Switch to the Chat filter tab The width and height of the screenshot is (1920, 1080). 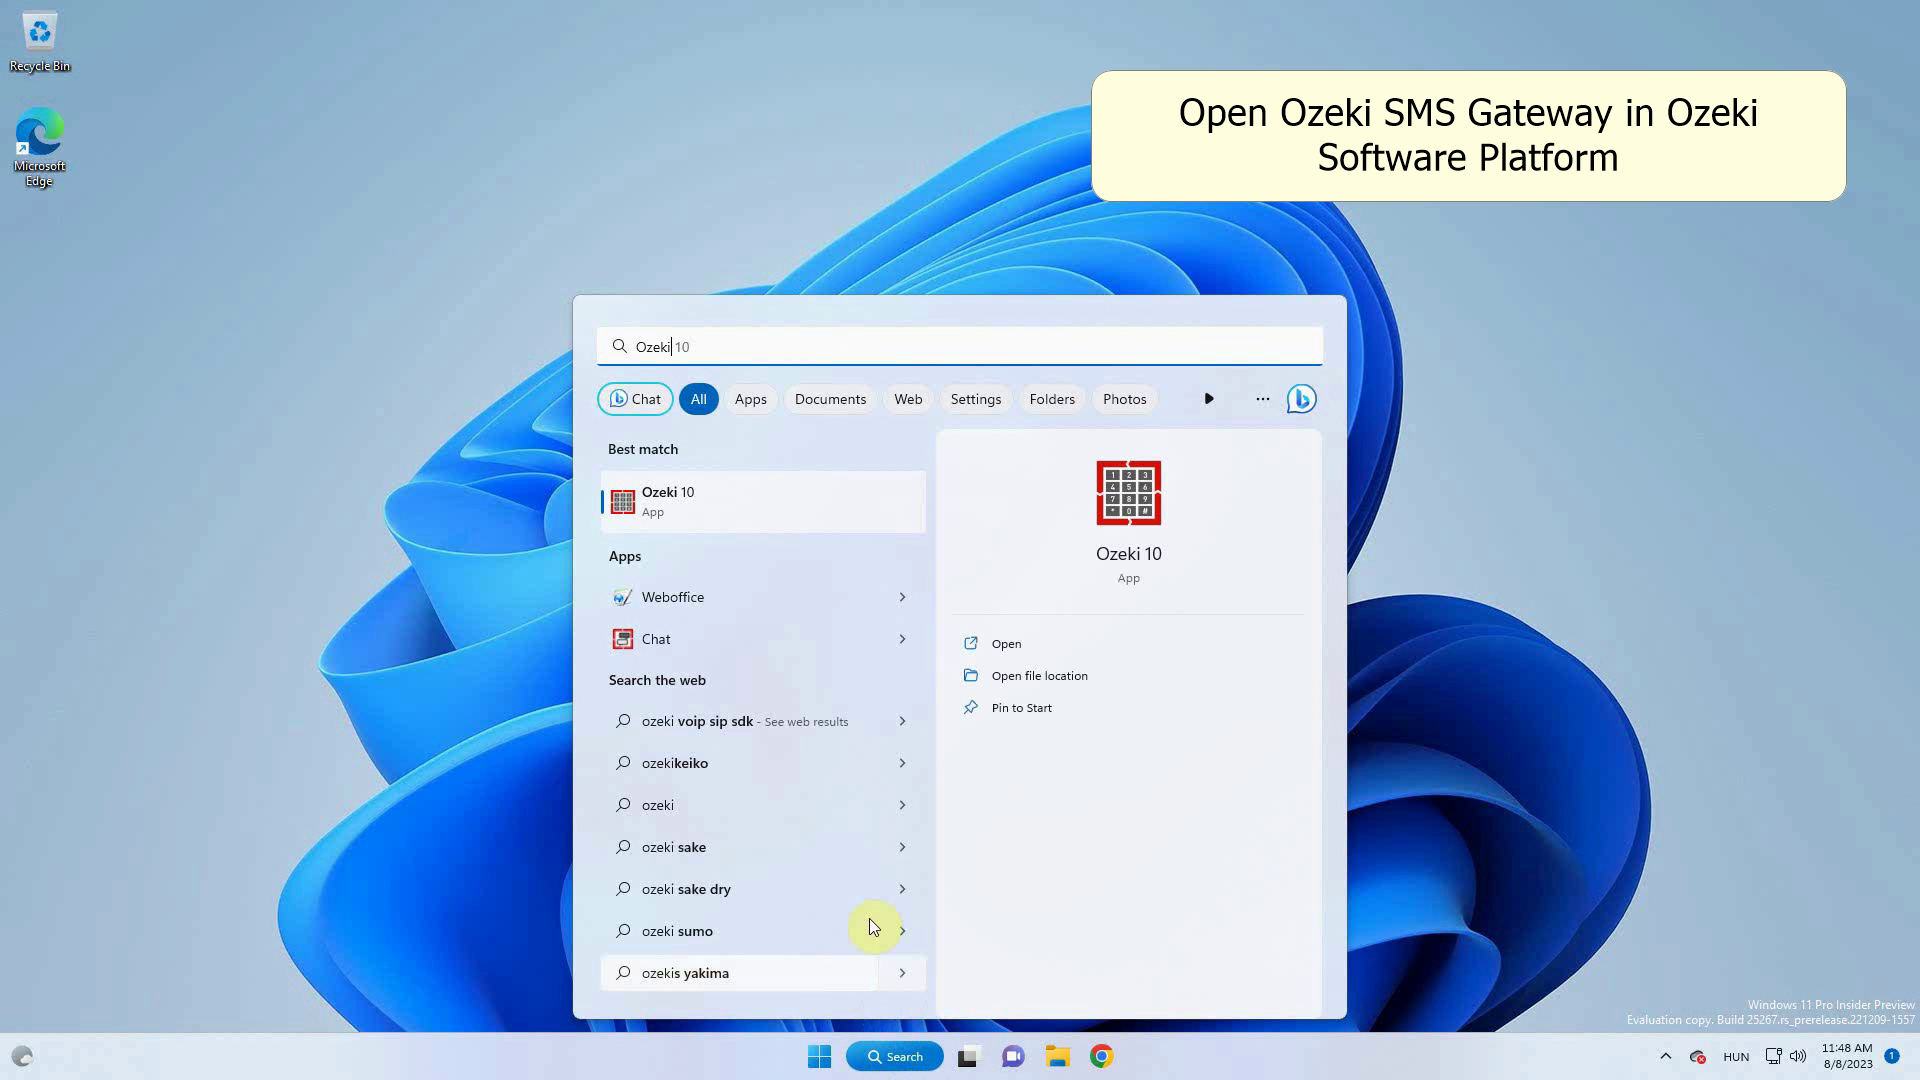tap(635, 399)
